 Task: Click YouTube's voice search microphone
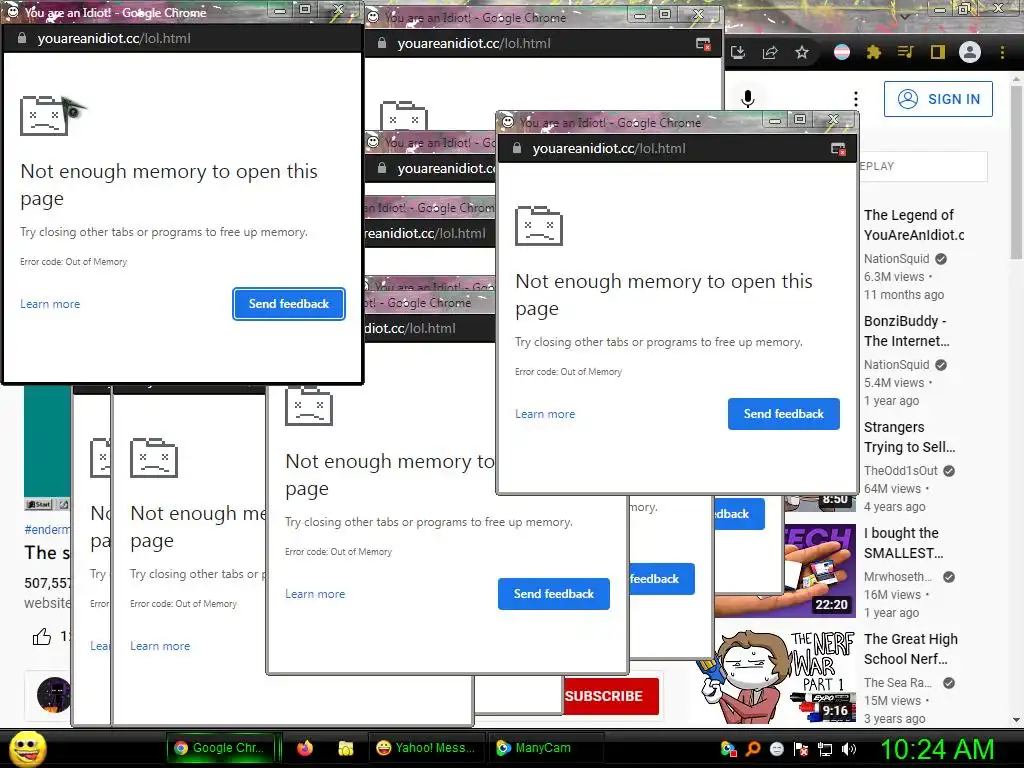coord(748,99)
